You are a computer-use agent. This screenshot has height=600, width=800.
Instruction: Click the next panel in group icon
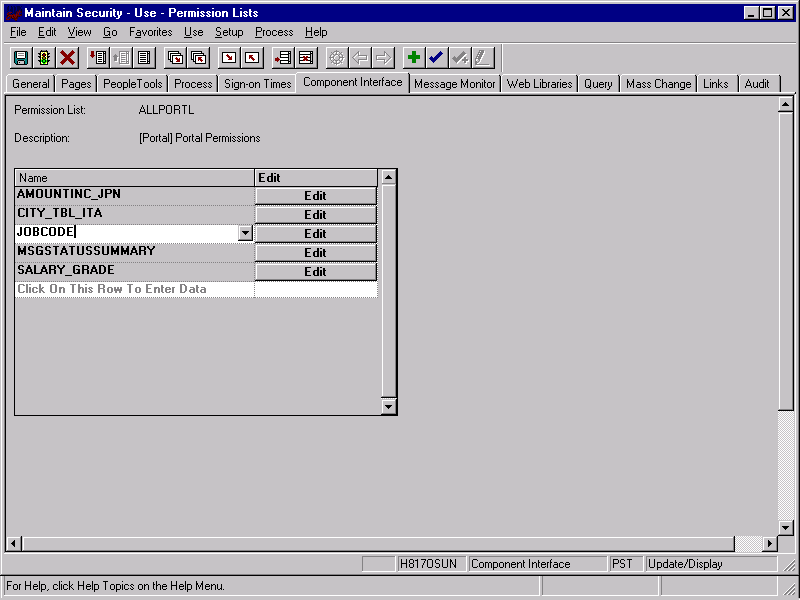click(x=173, y=57)
